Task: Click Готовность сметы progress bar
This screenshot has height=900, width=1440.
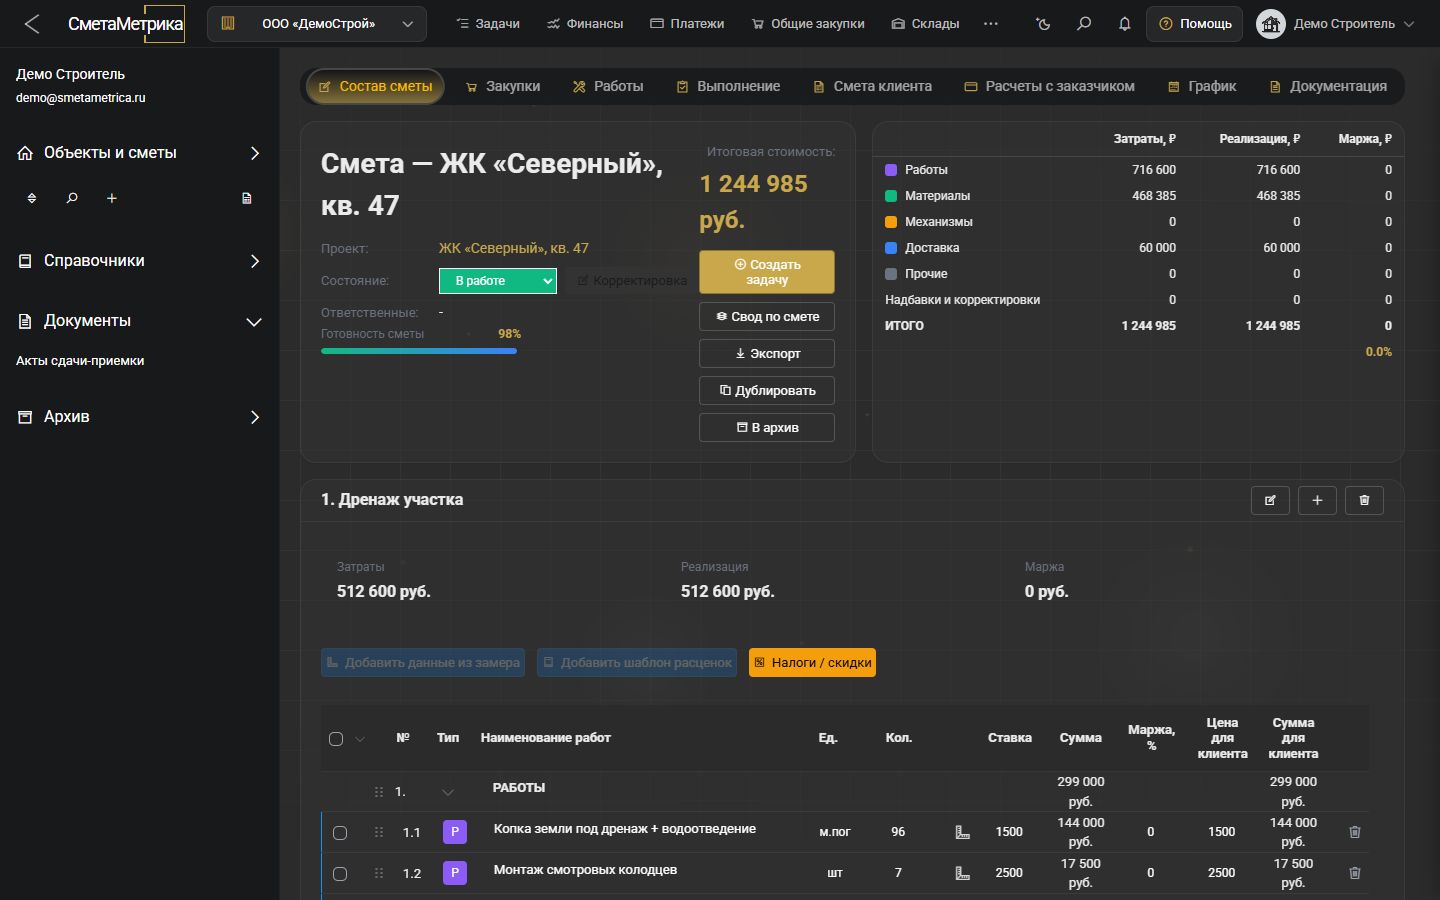Action: (419, 351)
